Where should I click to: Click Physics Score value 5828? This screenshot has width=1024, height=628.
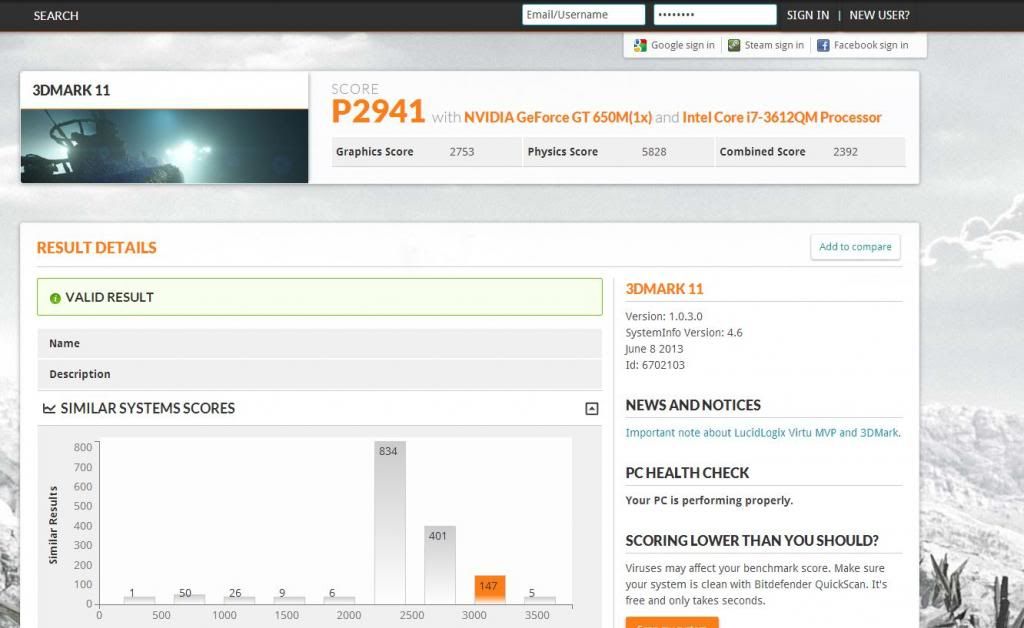pyautogui.click(x=654, y=152)
